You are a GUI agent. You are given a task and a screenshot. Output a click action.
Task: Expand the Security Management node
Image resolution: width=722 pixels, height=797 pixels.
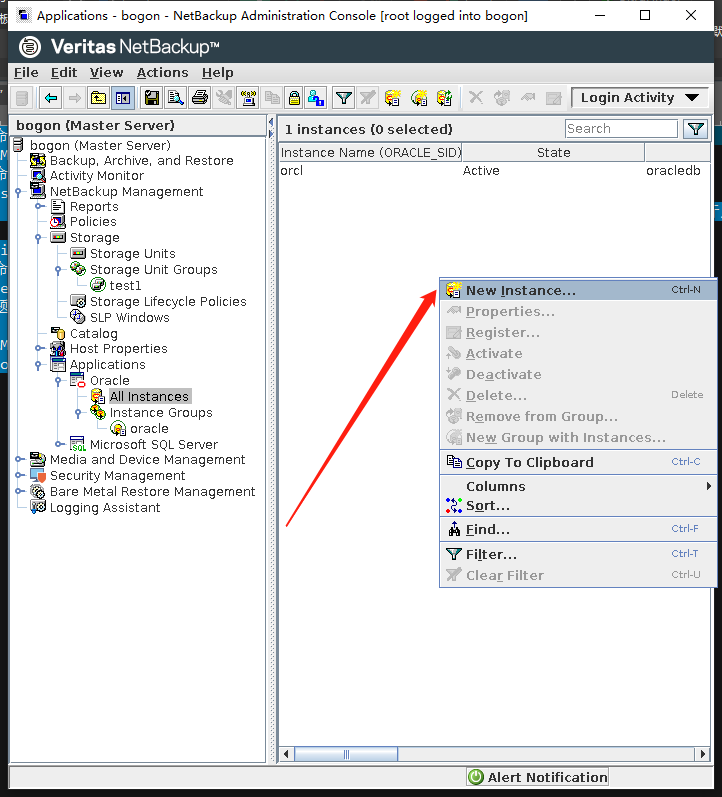(x=19, y=476)
